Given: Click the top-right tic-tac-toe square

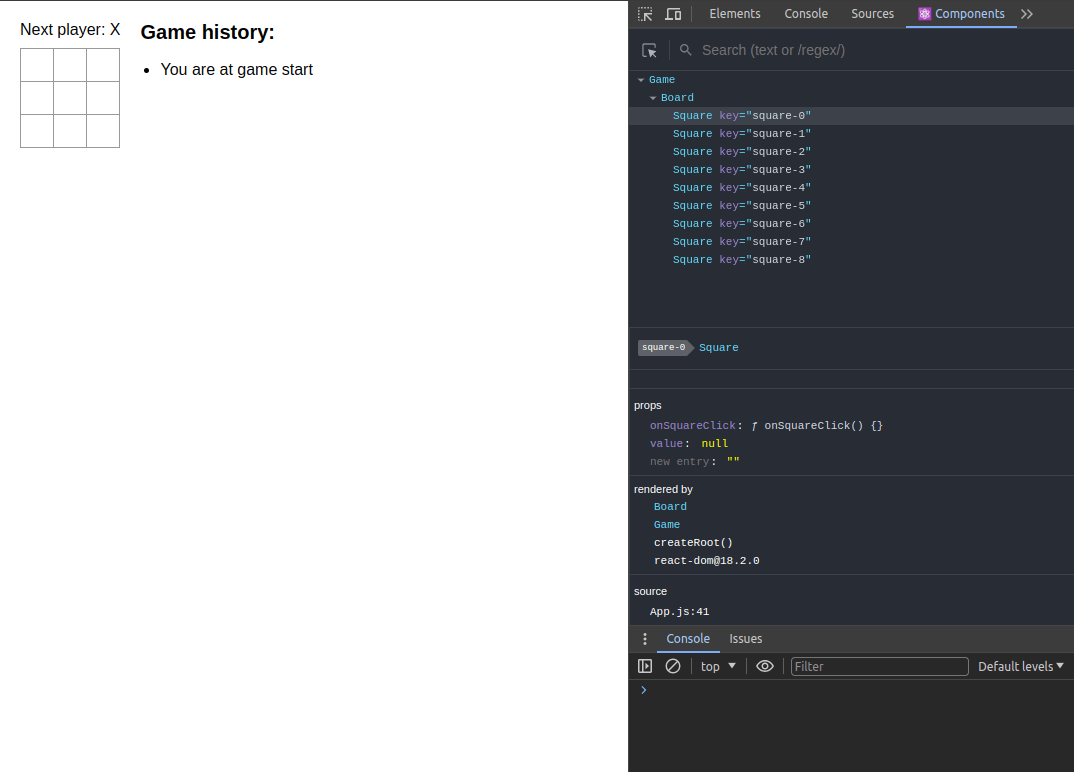Looking at the screenshot, I should click(103, 65).
